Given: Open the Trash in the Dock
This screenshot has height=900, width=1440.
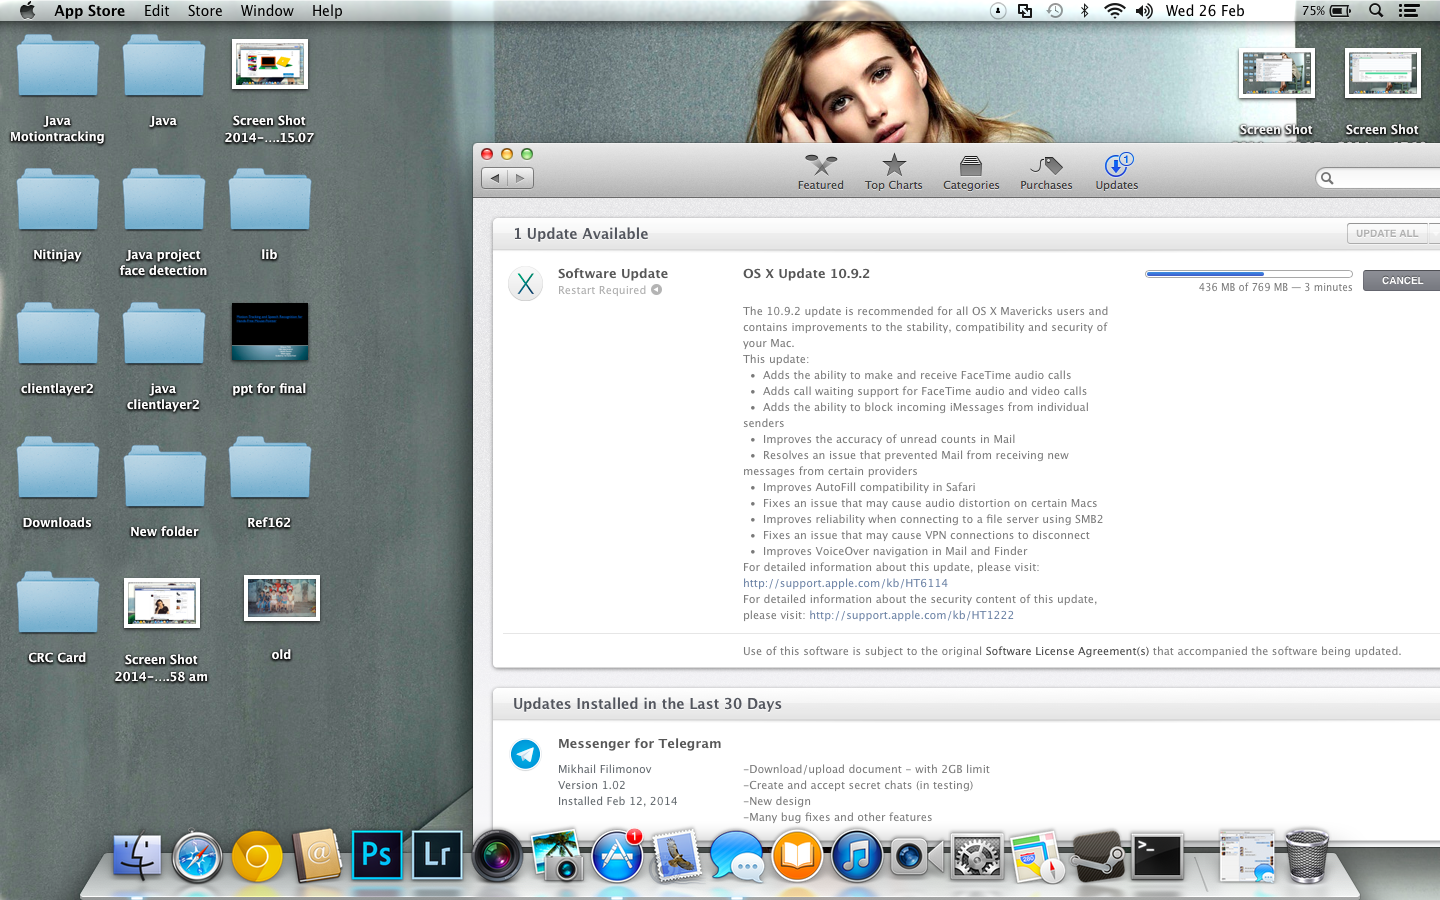Looking at the screenshot, I should 1306,857.
